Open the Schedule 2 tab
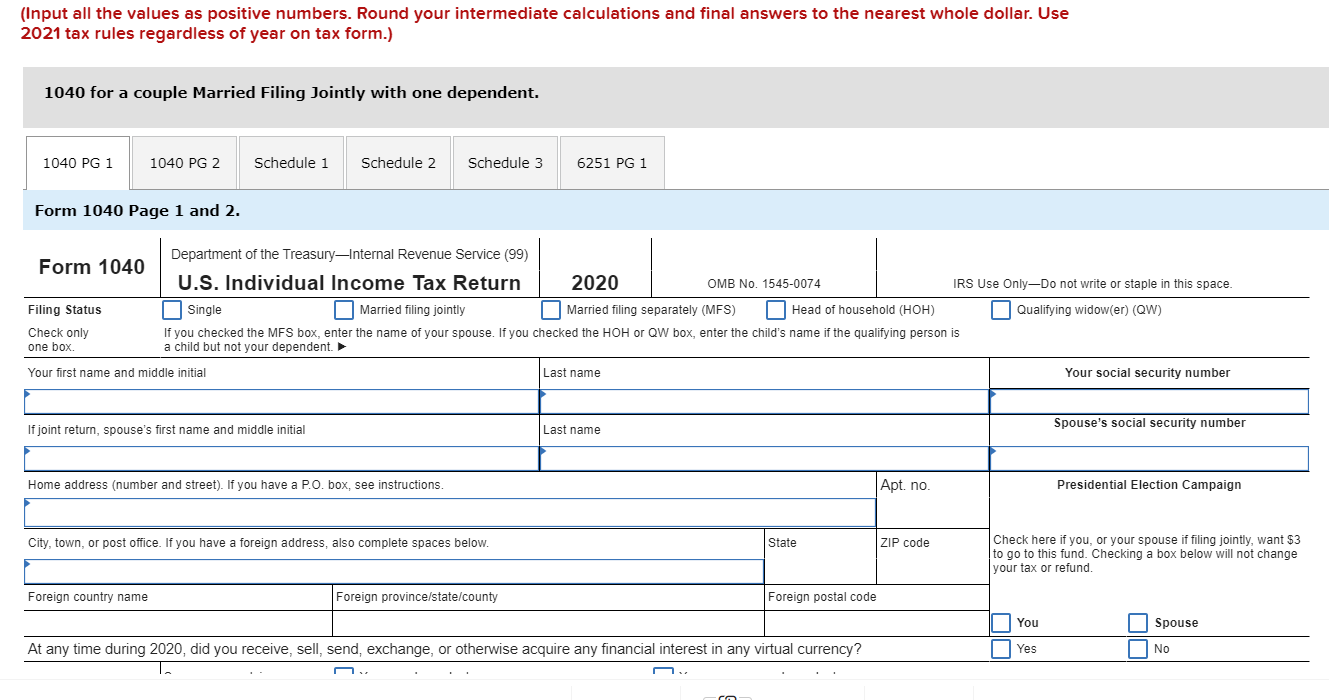 (x=398, y=163)
